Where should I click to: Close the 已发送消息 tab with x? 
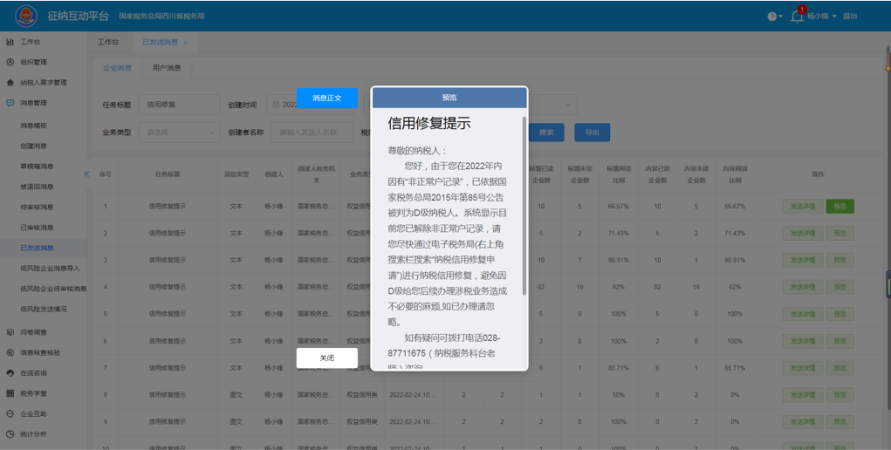click(x=185, y=43)
